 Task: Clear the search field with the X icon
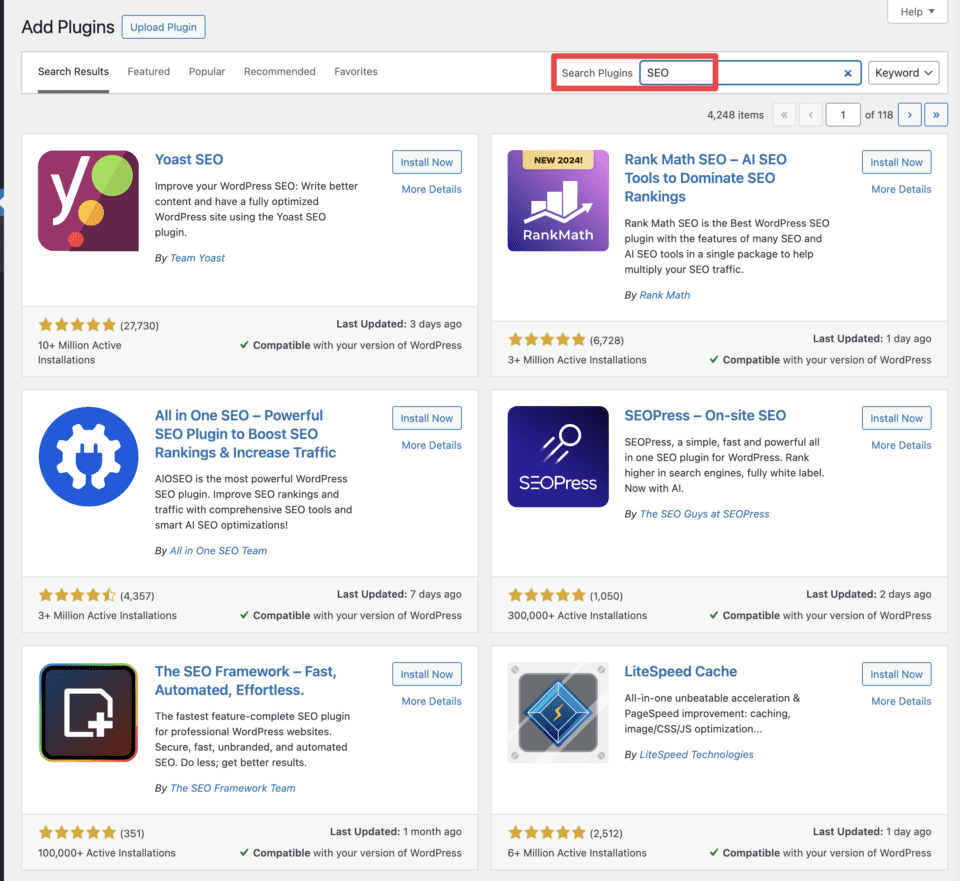pyautogui.click(x=847, y=73)
